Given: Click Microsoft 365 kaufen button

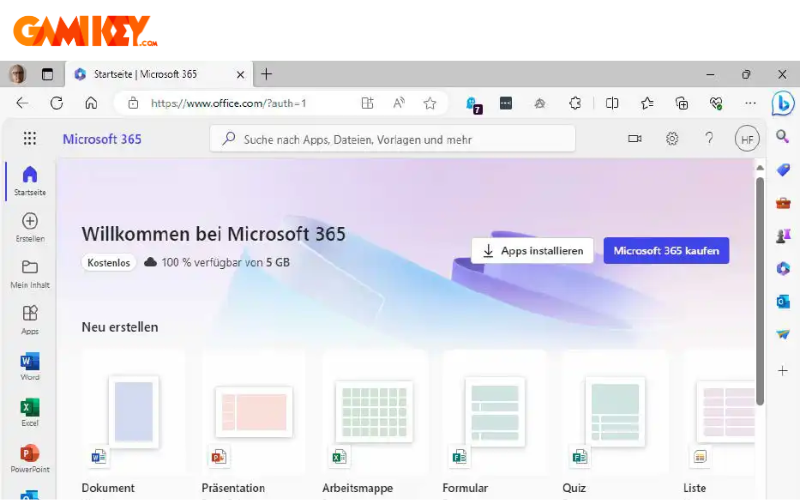Looking at the screenshot, I should tap(666, 251).
